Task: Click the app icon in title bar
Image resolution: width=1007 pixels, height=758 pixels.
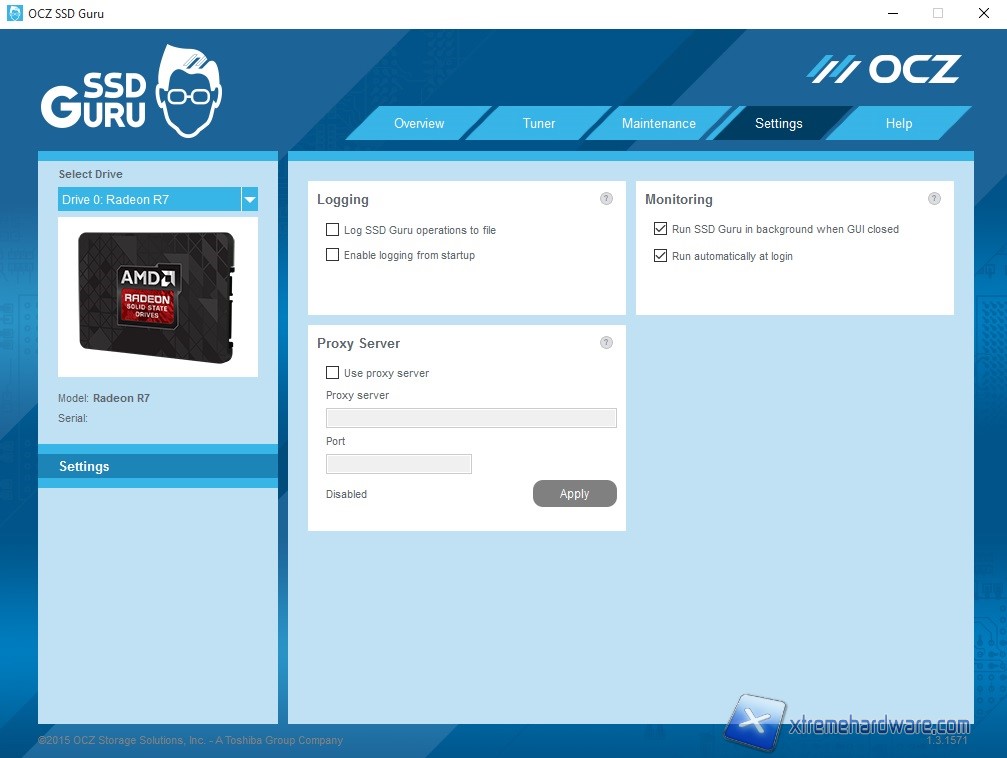Action: tap(15, 14)
